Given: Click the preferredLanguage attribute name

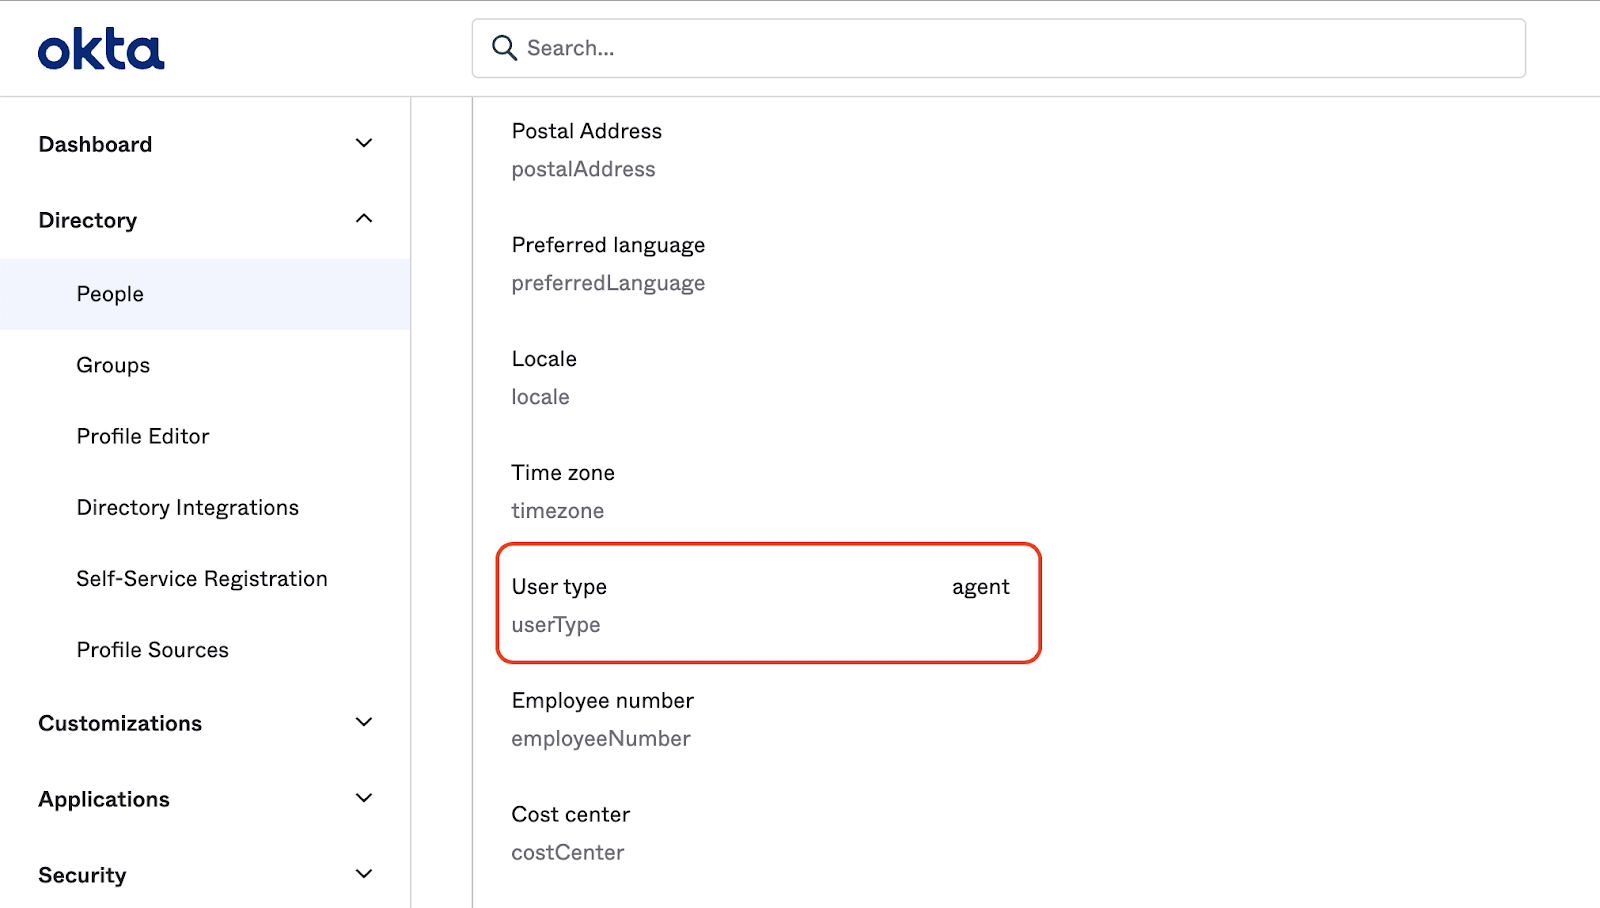Looking at the screenshot, I should click(609, 283).
